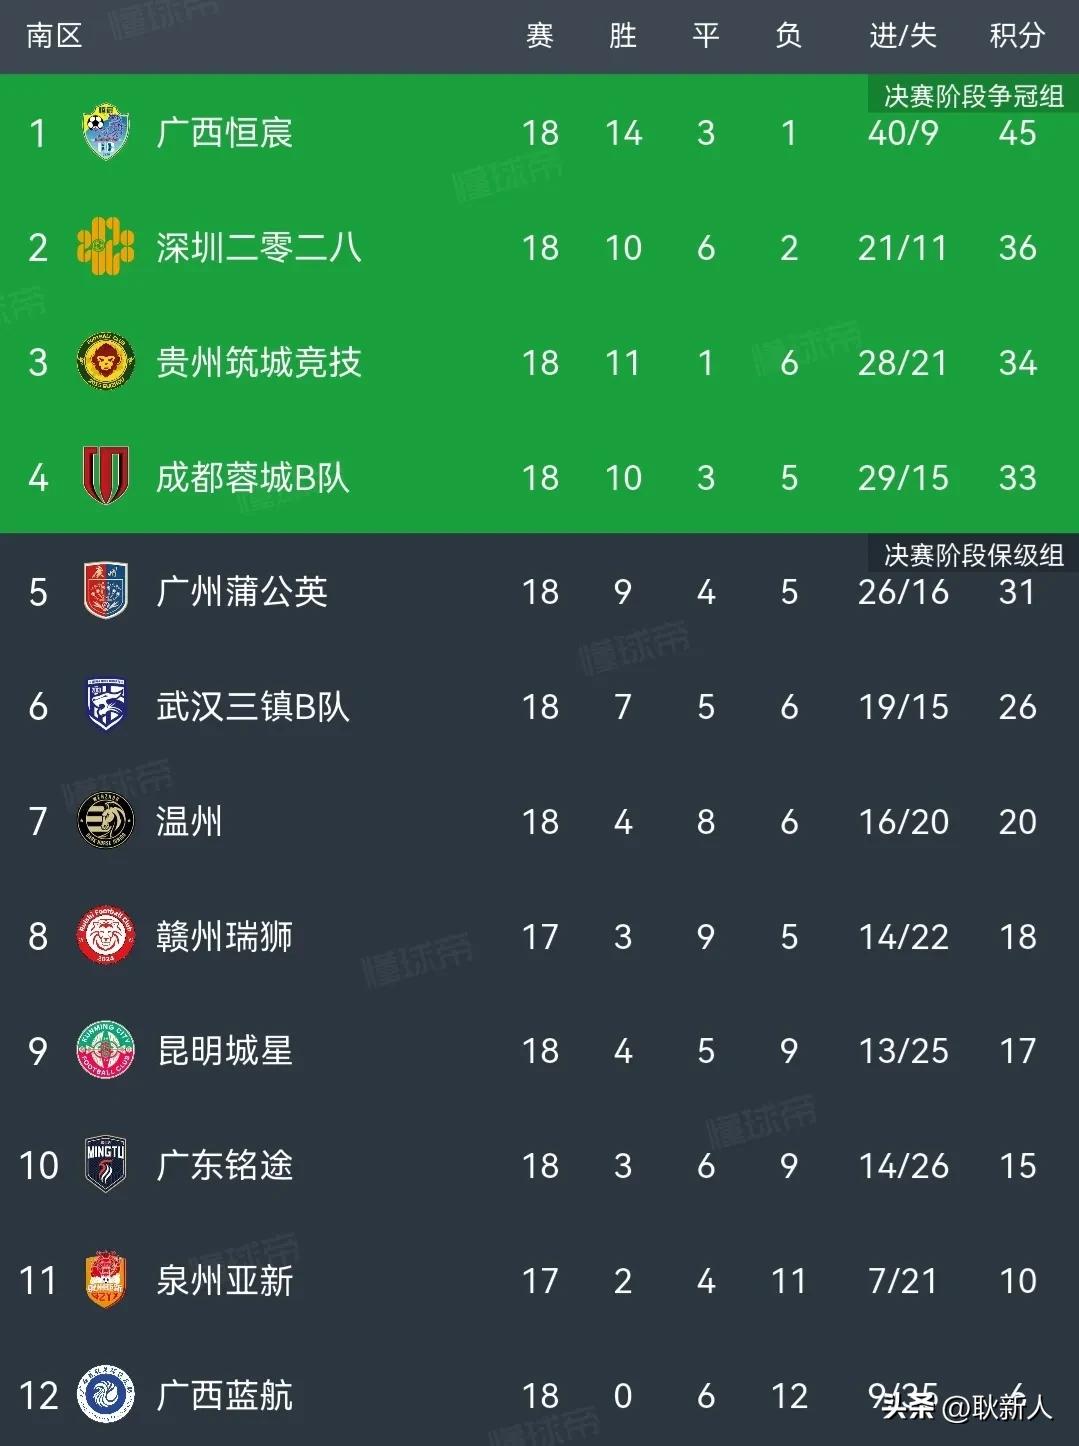Open the 广西恒宸 team logo

pos(106,133)
